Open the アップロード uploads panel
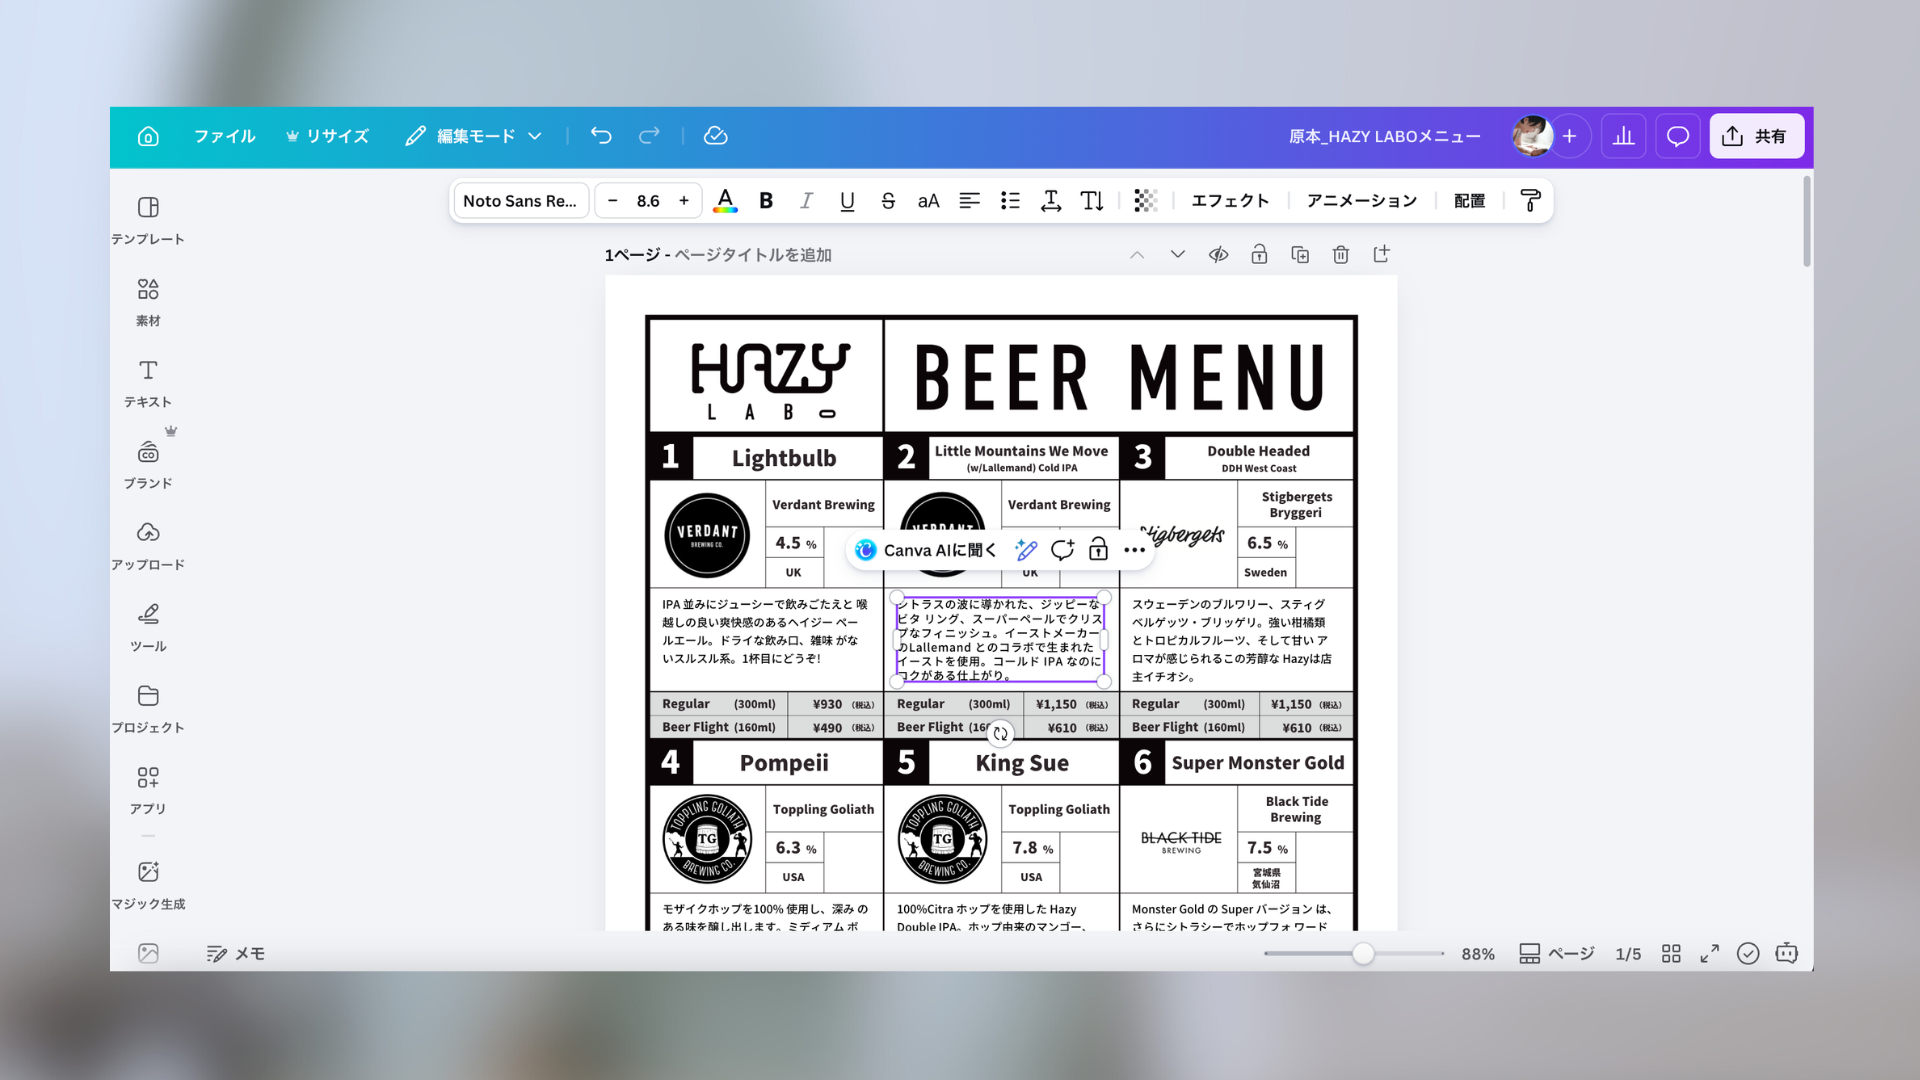Image resolution: width=1920 pixels, height=1080 pixels. click(x=148, y=545)
